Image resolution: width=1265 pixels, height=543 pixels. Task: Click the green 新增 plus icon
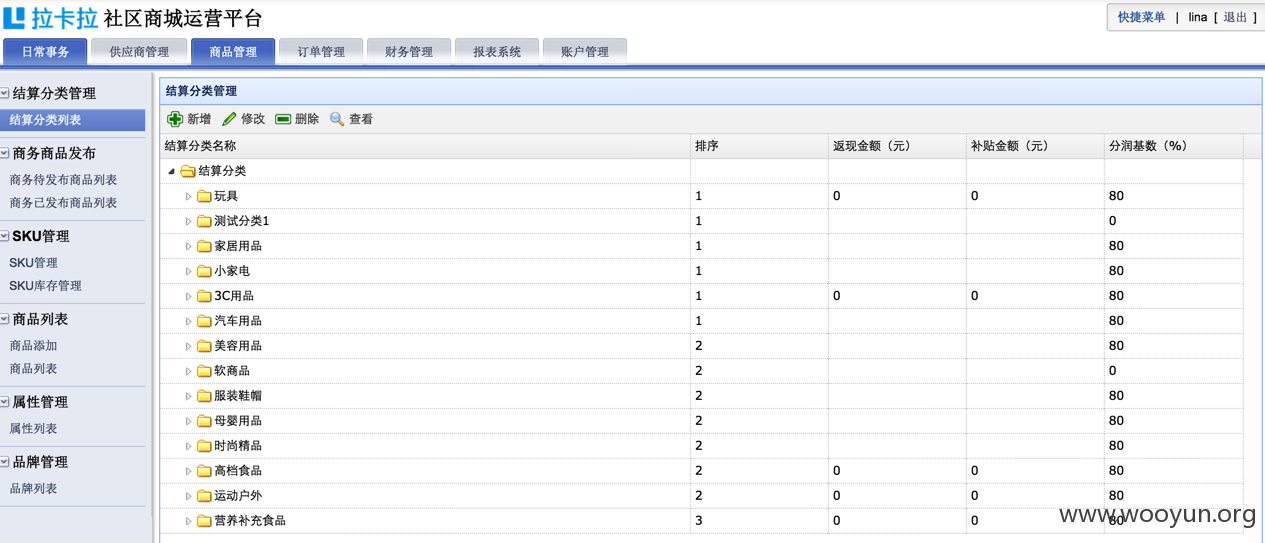pos(175,119)
